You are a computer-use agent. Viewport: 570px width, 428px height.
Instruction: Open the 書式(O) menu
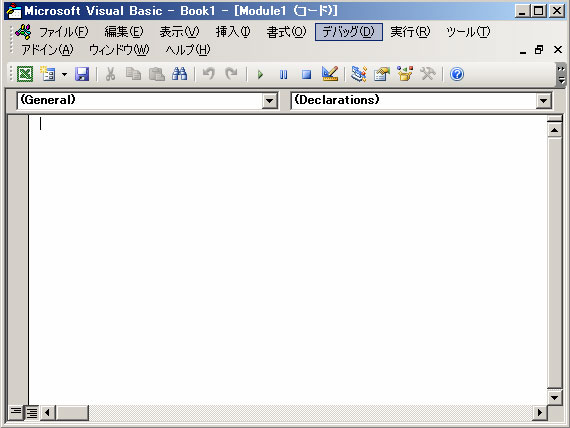pyautogui.click(x=286, y=32)
